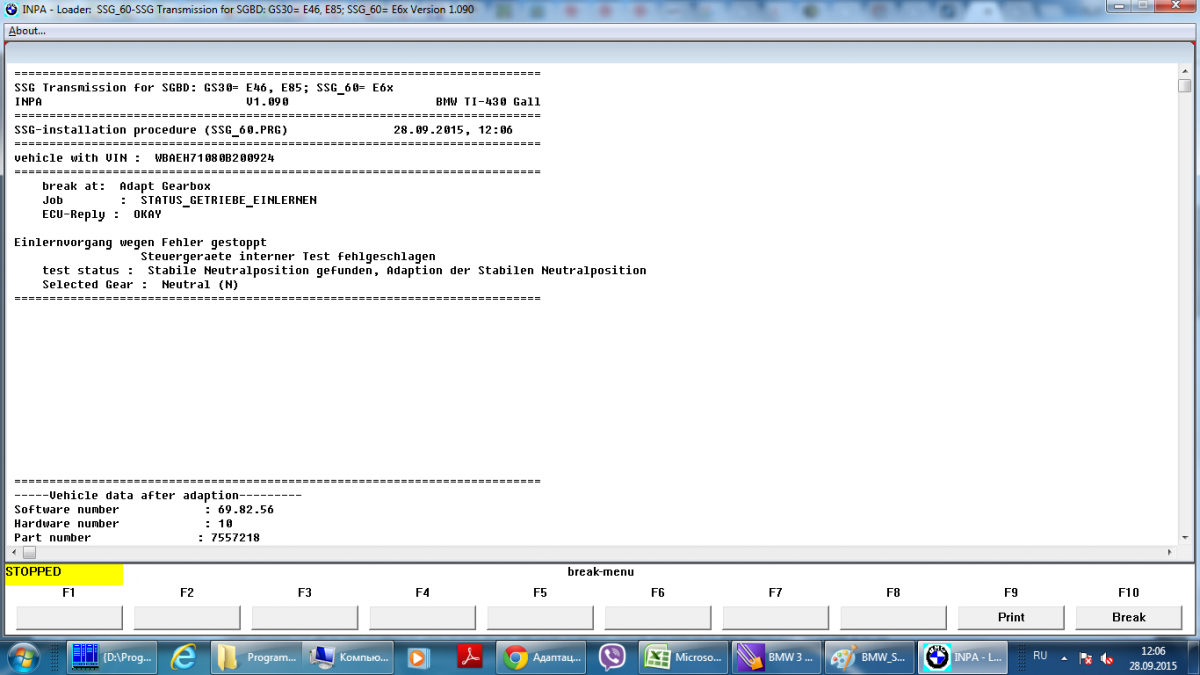The height and width of the screenshot is (675, 1200).
Task: Open the Компью... taskbar window
Action: 349,658
